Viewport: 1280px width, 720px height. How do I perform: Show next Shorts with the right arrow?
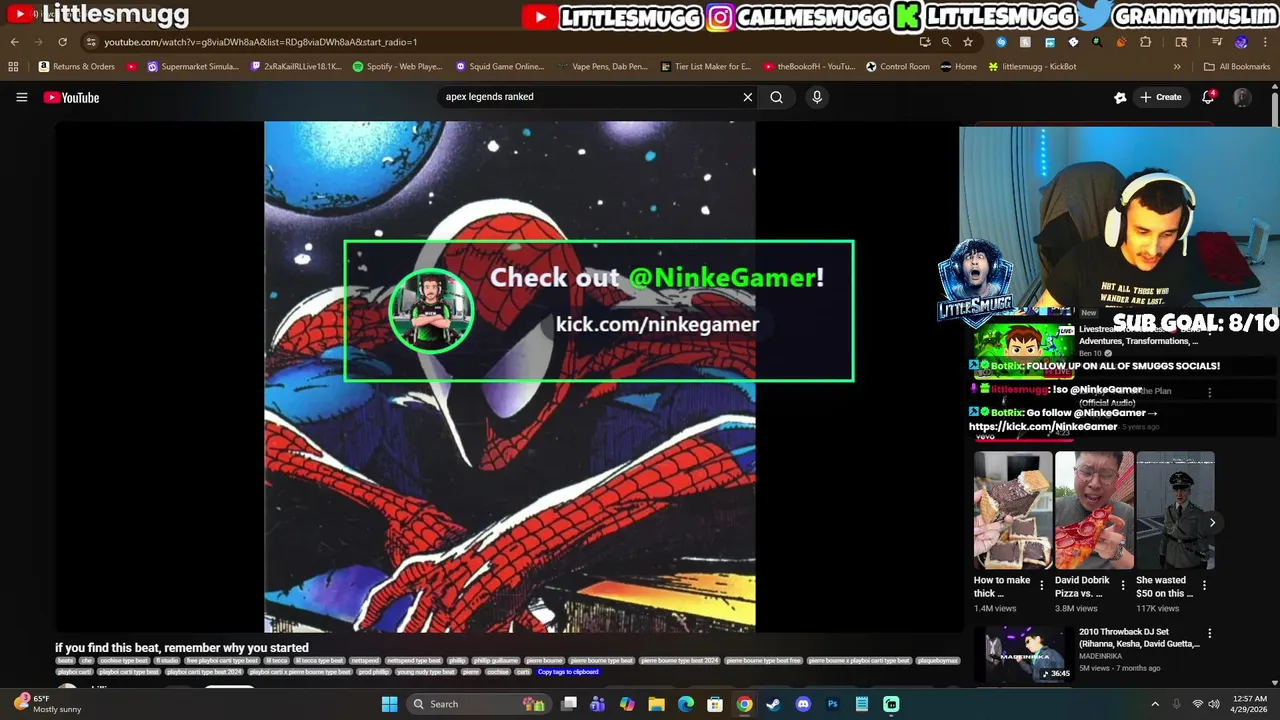(x=1212, y=522)
